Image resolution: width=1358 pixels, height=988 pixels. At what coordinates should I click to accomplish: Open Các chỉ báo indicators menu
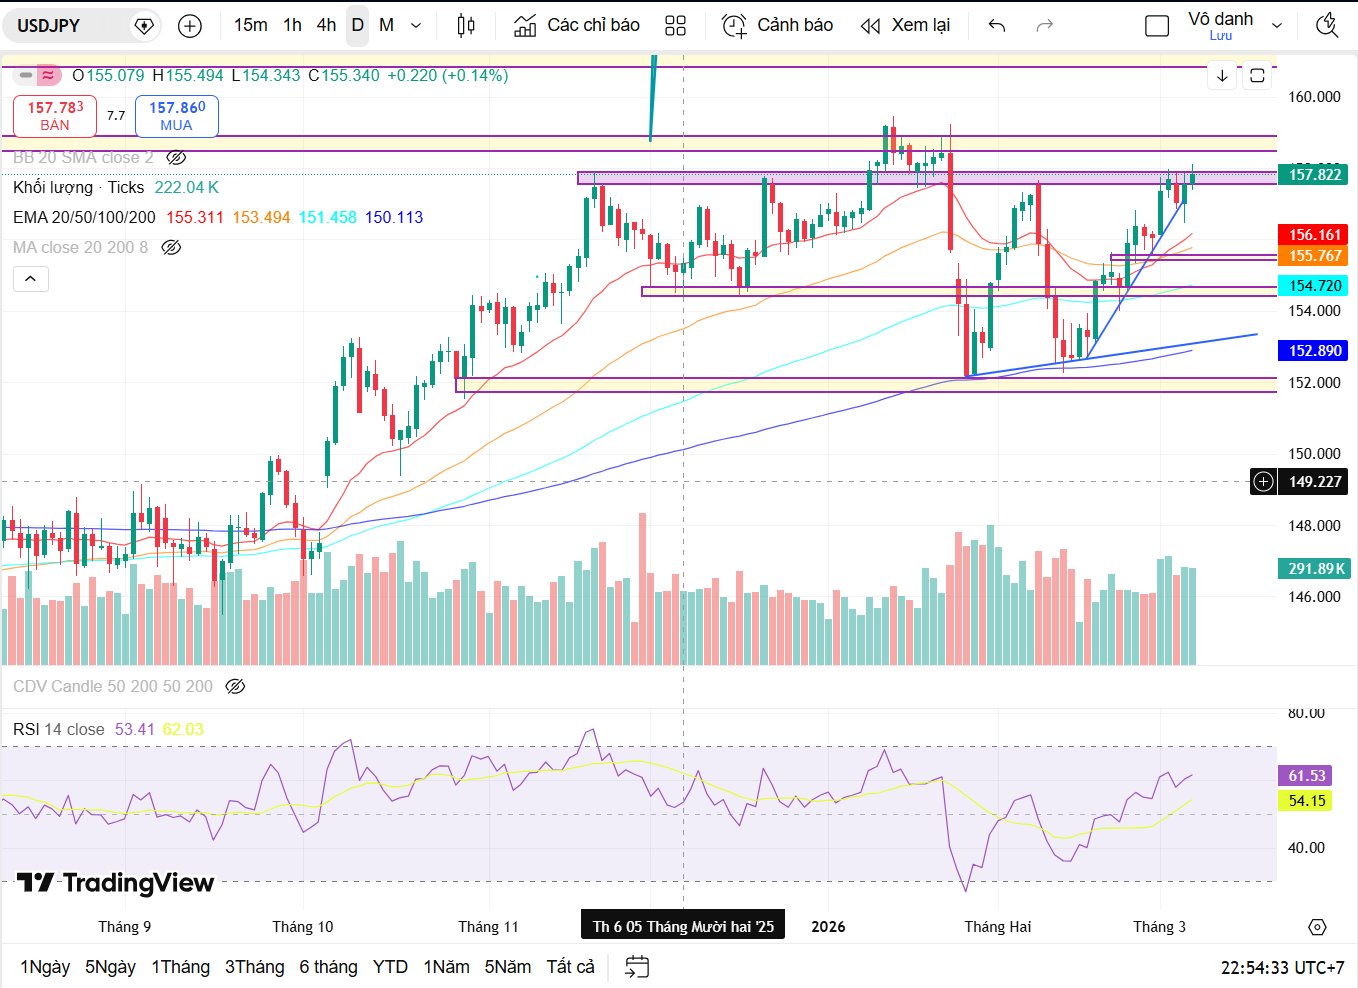click(x=577, y=26)
